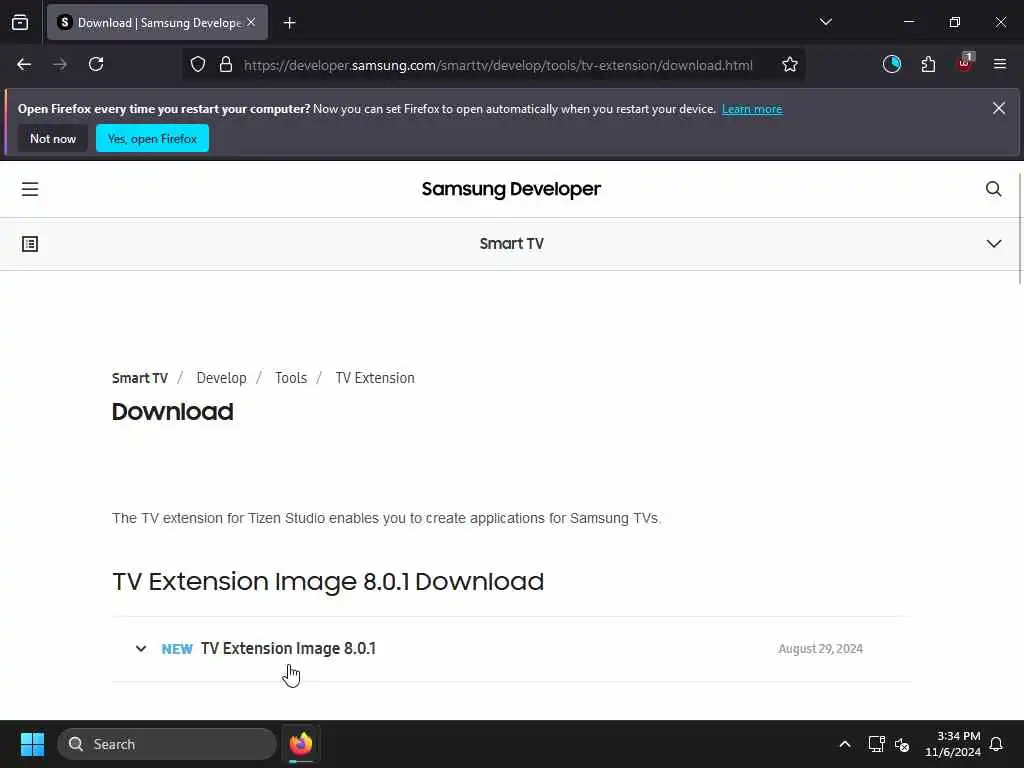
Task: Open the Smart TV breadcrumb link
Action: 140,378
